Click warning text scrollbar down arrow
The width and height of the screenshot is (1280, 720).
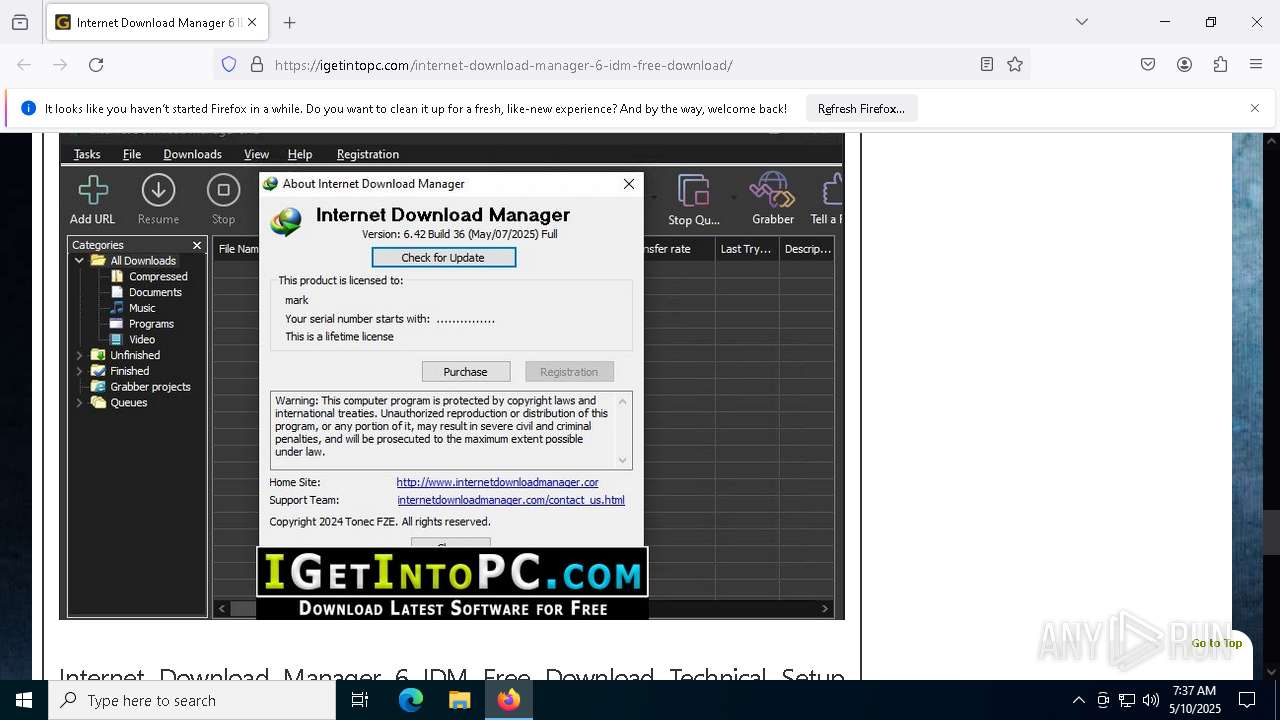click(623, 460)
